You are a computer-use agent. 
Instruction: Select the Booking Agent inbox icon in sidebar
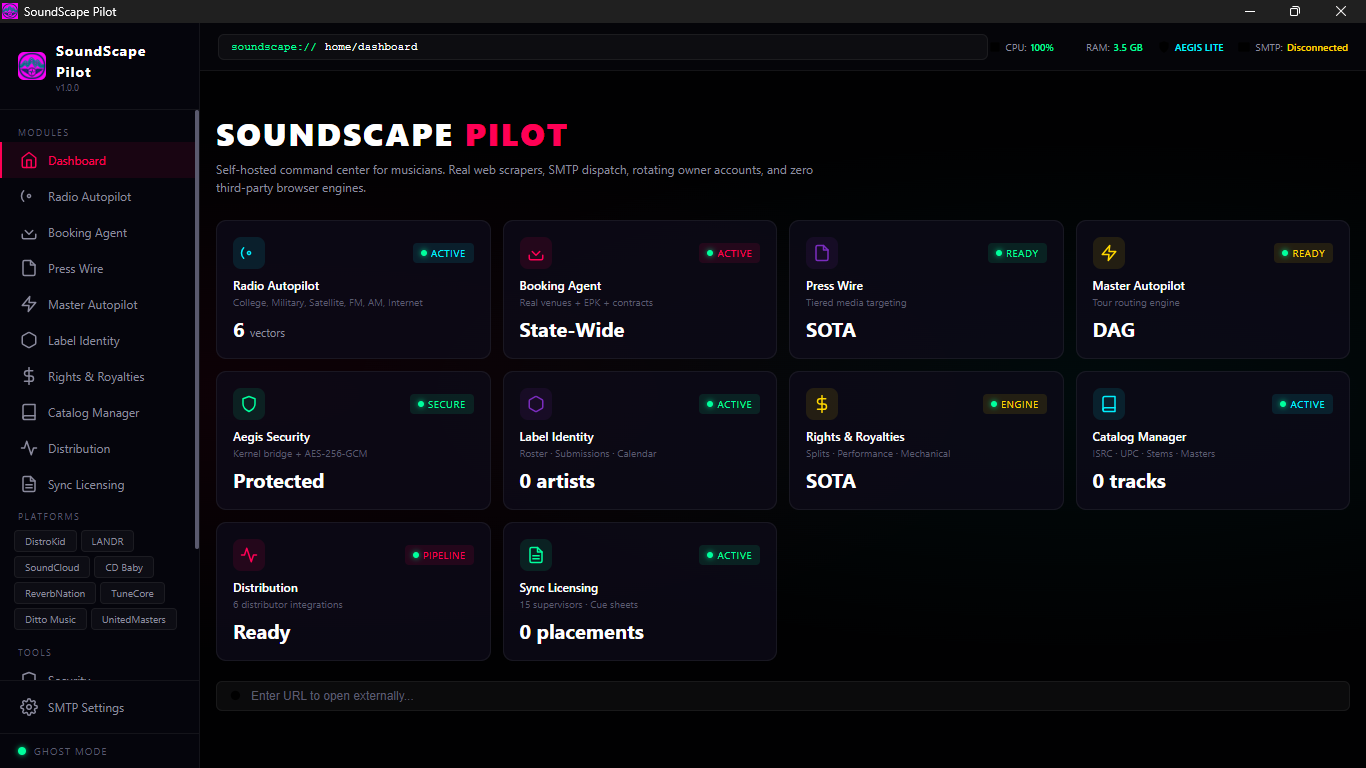tap(29, 233)
